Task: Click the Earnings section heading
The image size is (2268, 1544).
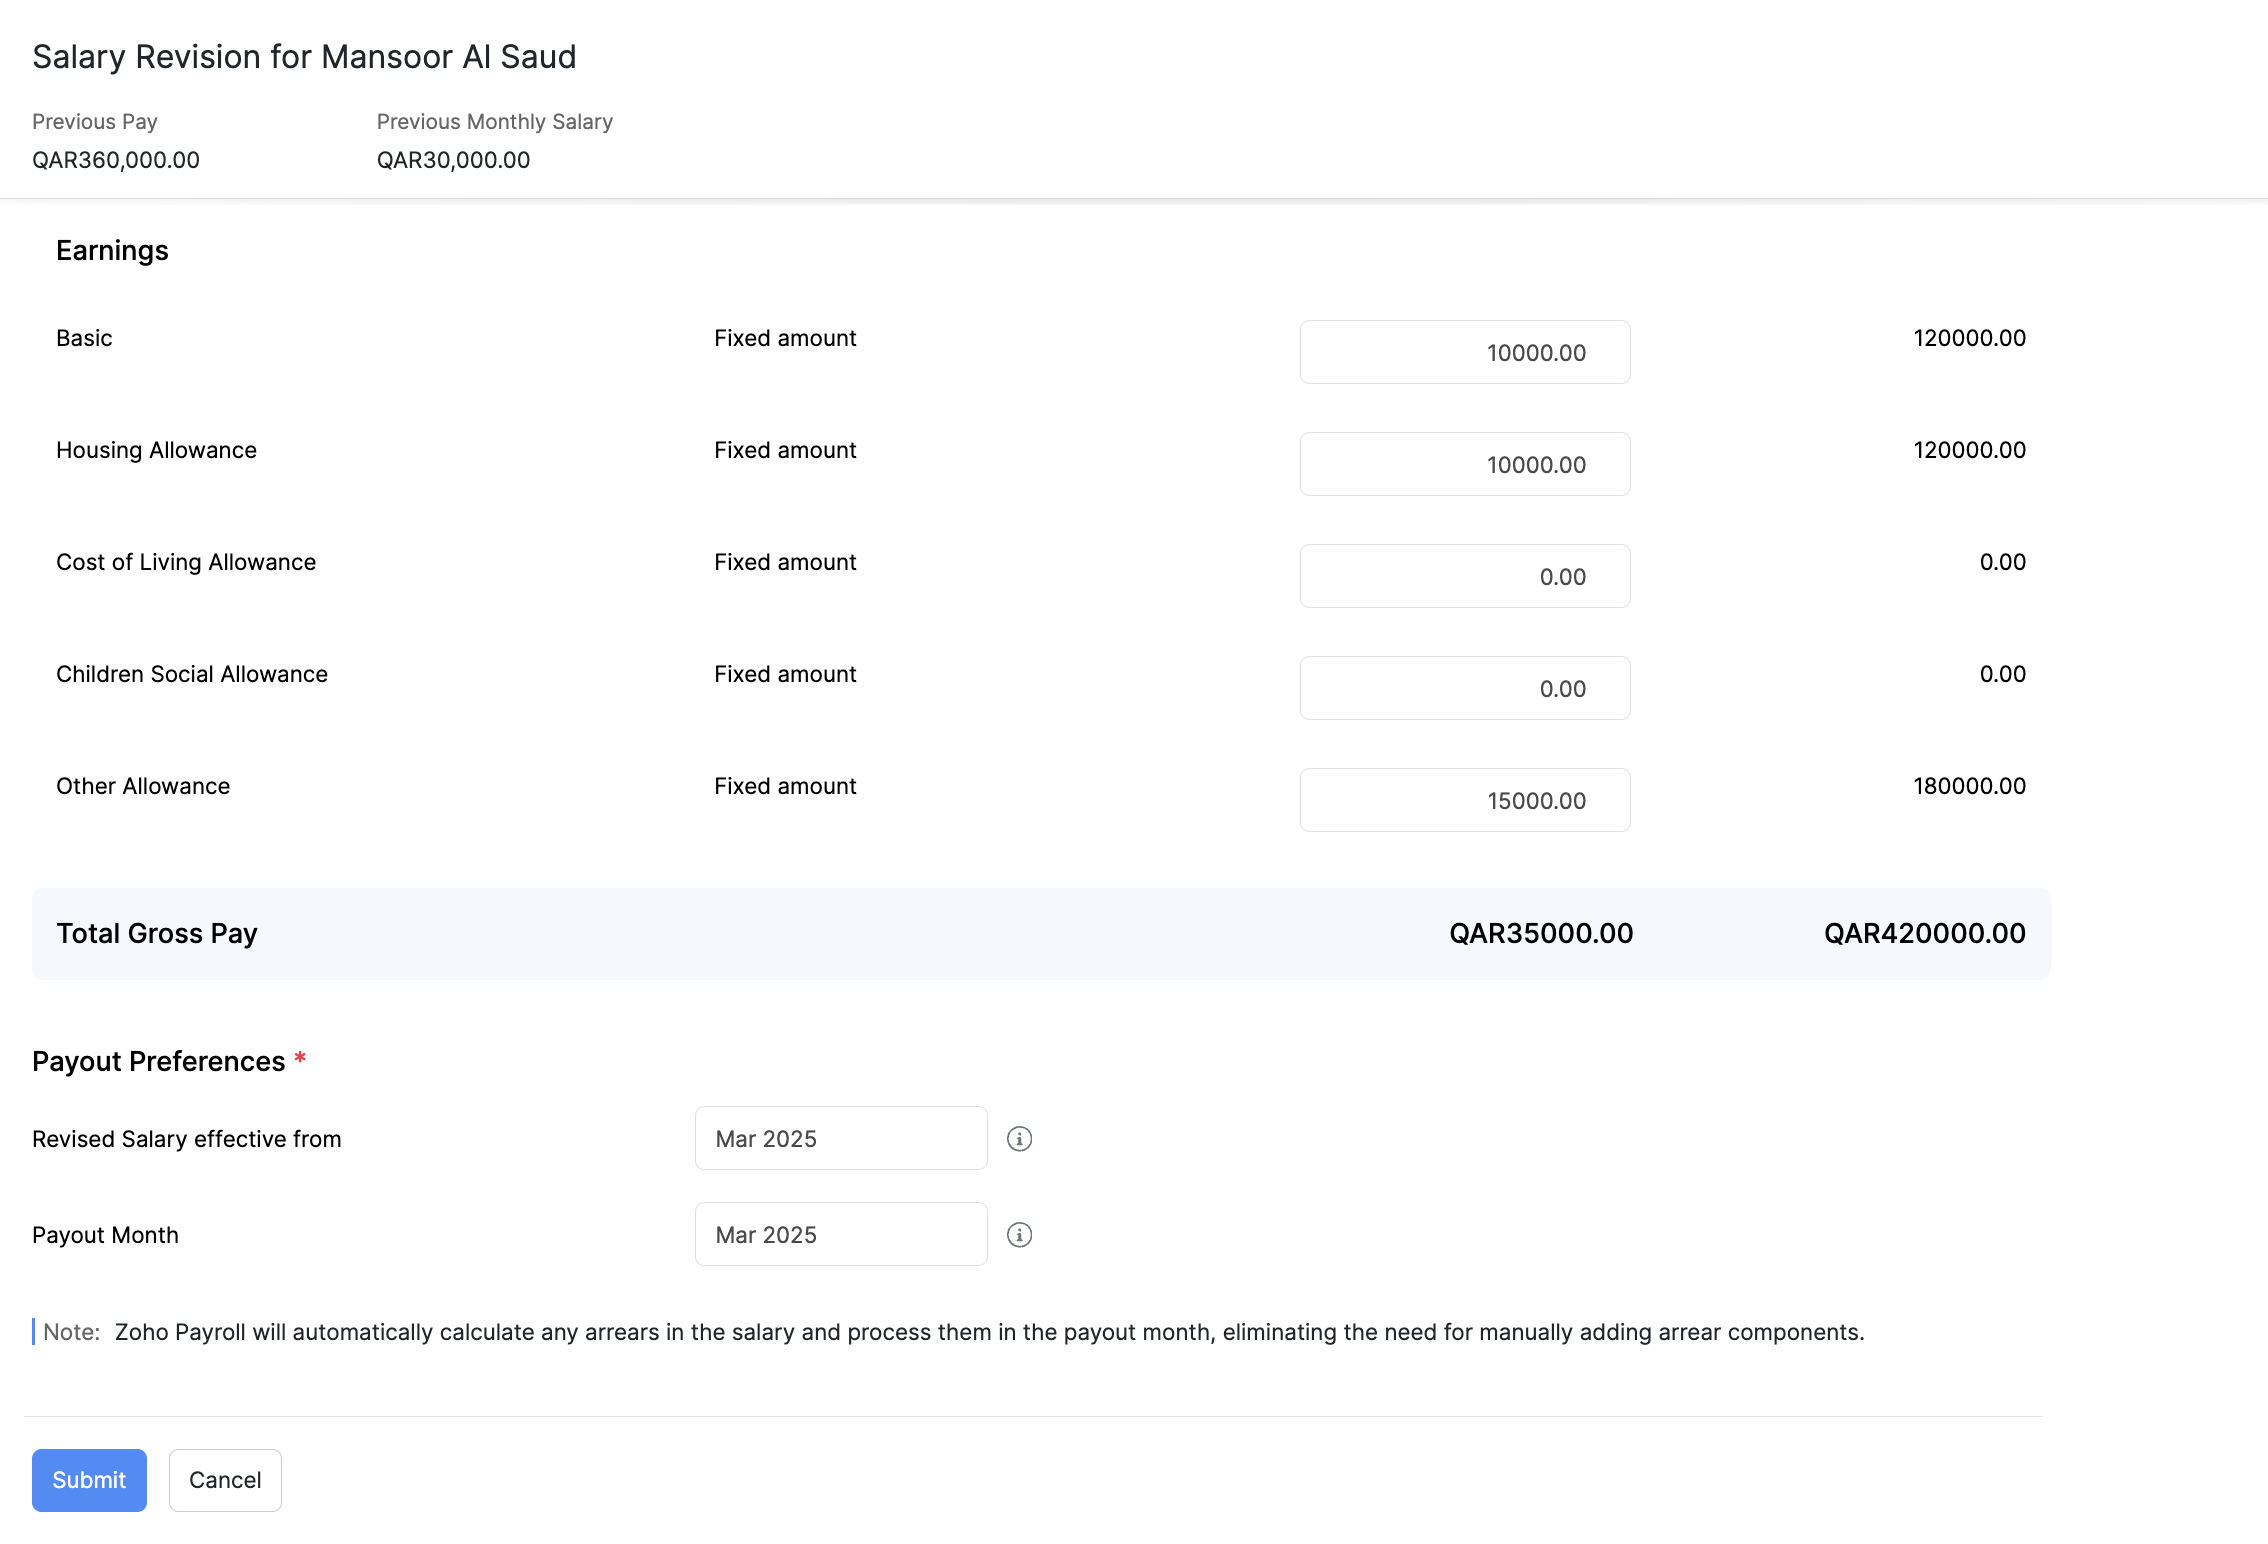Action: [112, 251]
